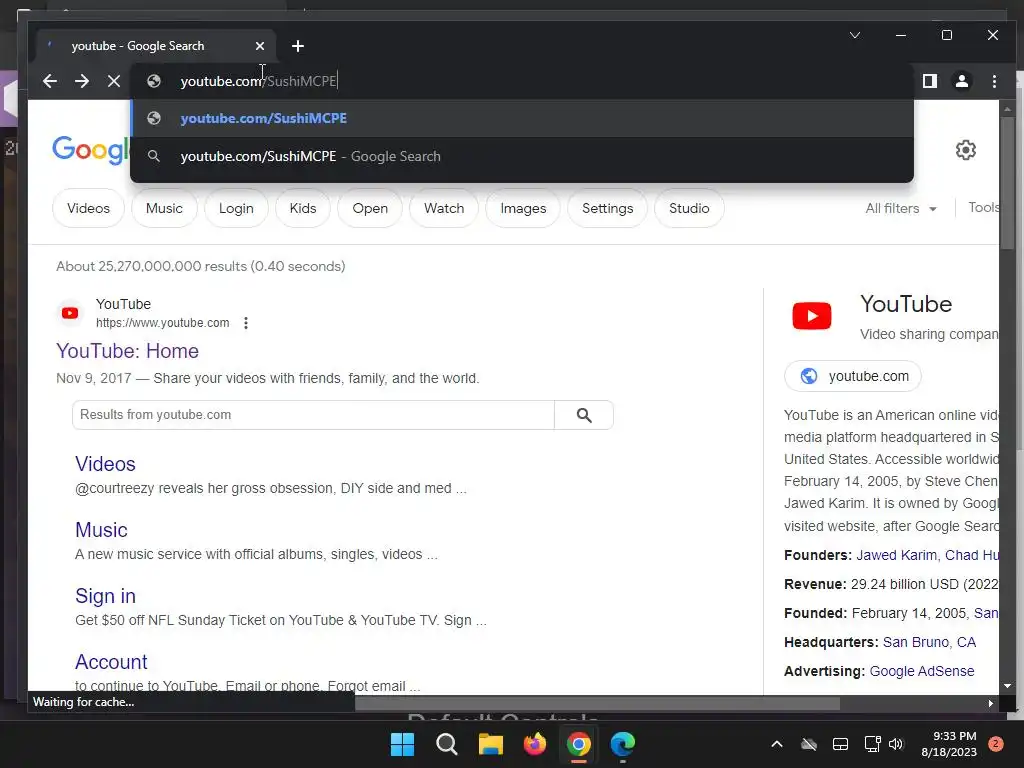The height and width of the screenshot is (768, 1024).
Task: Open the Tools option
Action: [984, 208]
